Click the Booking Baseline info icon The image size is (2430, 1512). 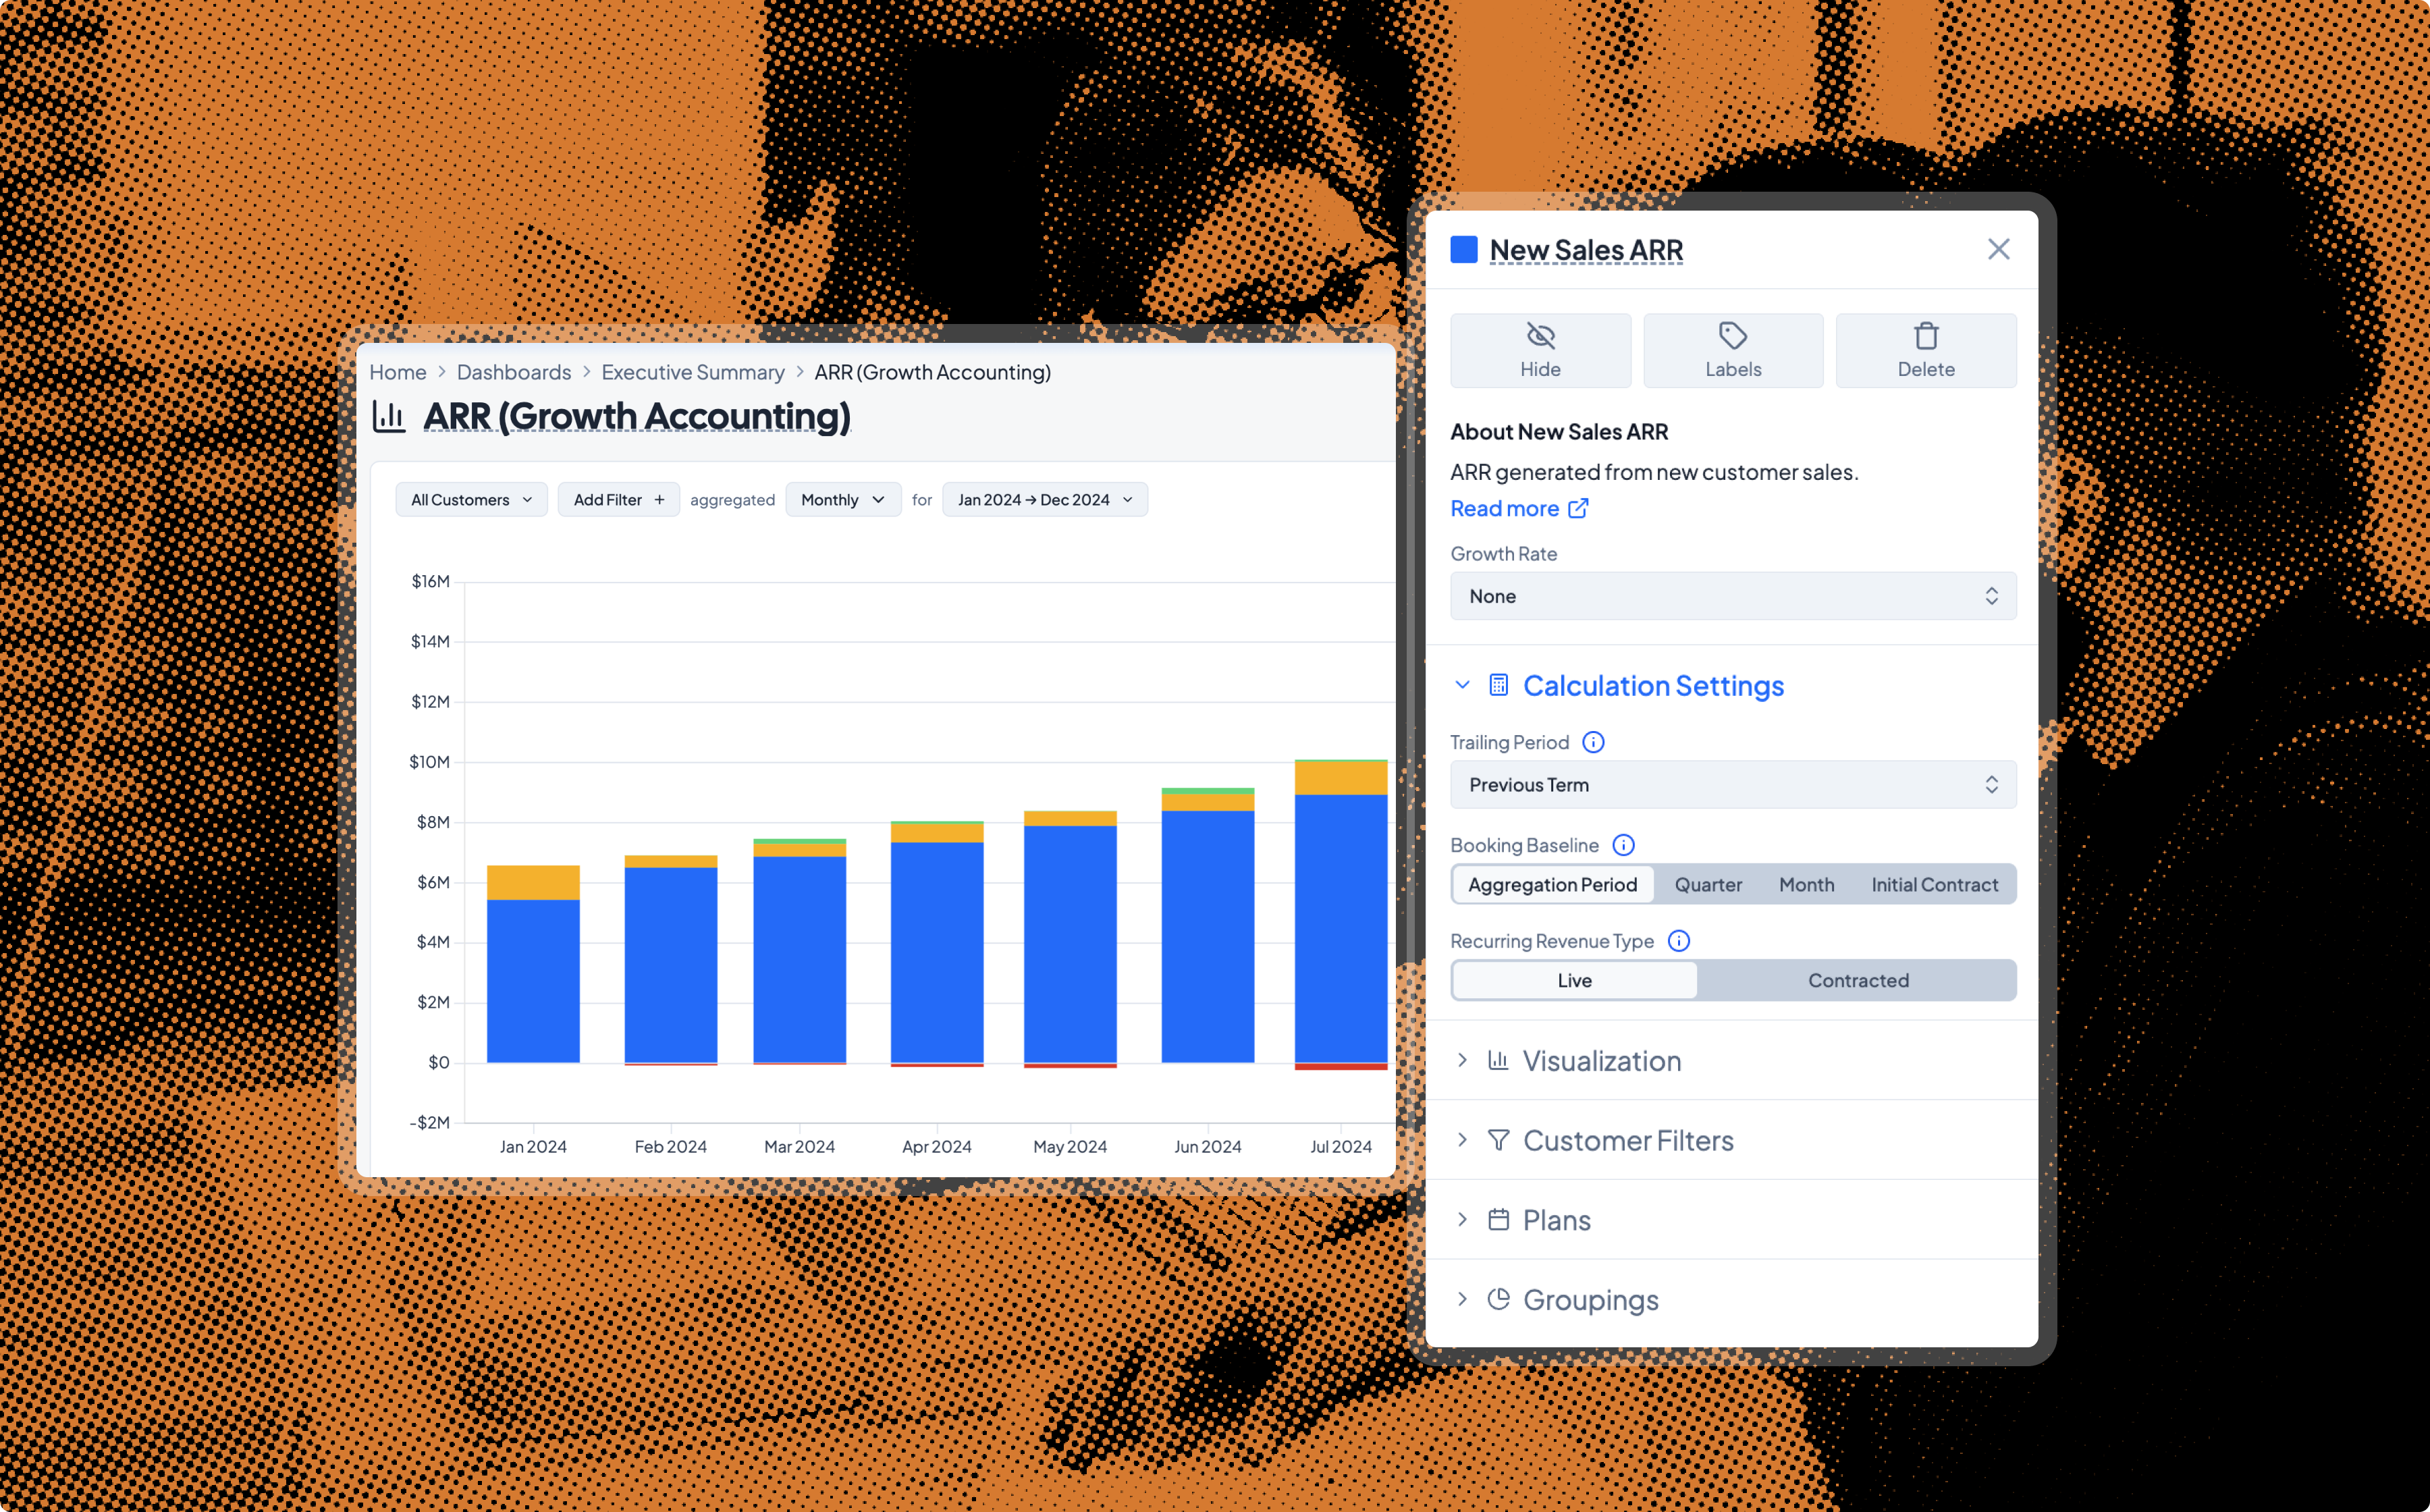1623,845
